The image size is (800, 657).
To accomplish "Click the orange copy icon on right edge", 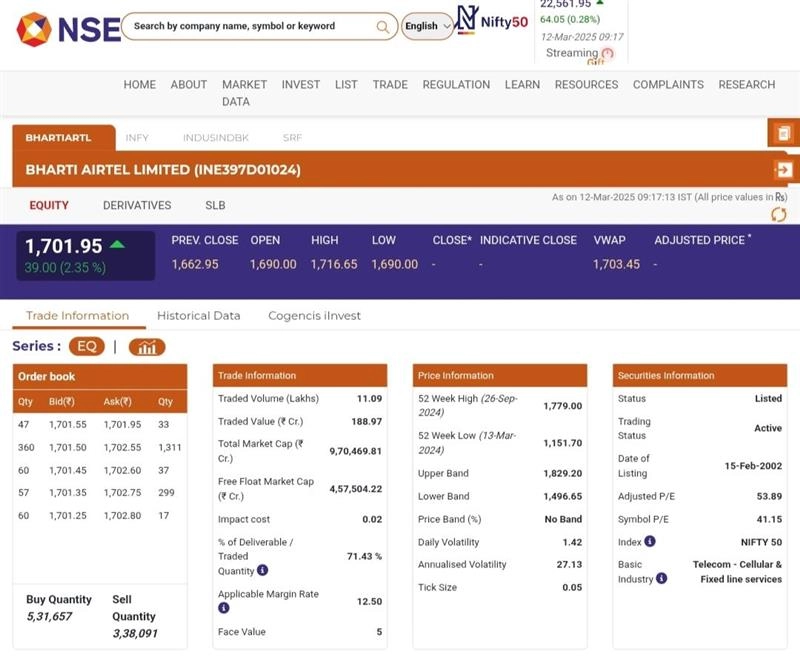I will click(783, 133).
